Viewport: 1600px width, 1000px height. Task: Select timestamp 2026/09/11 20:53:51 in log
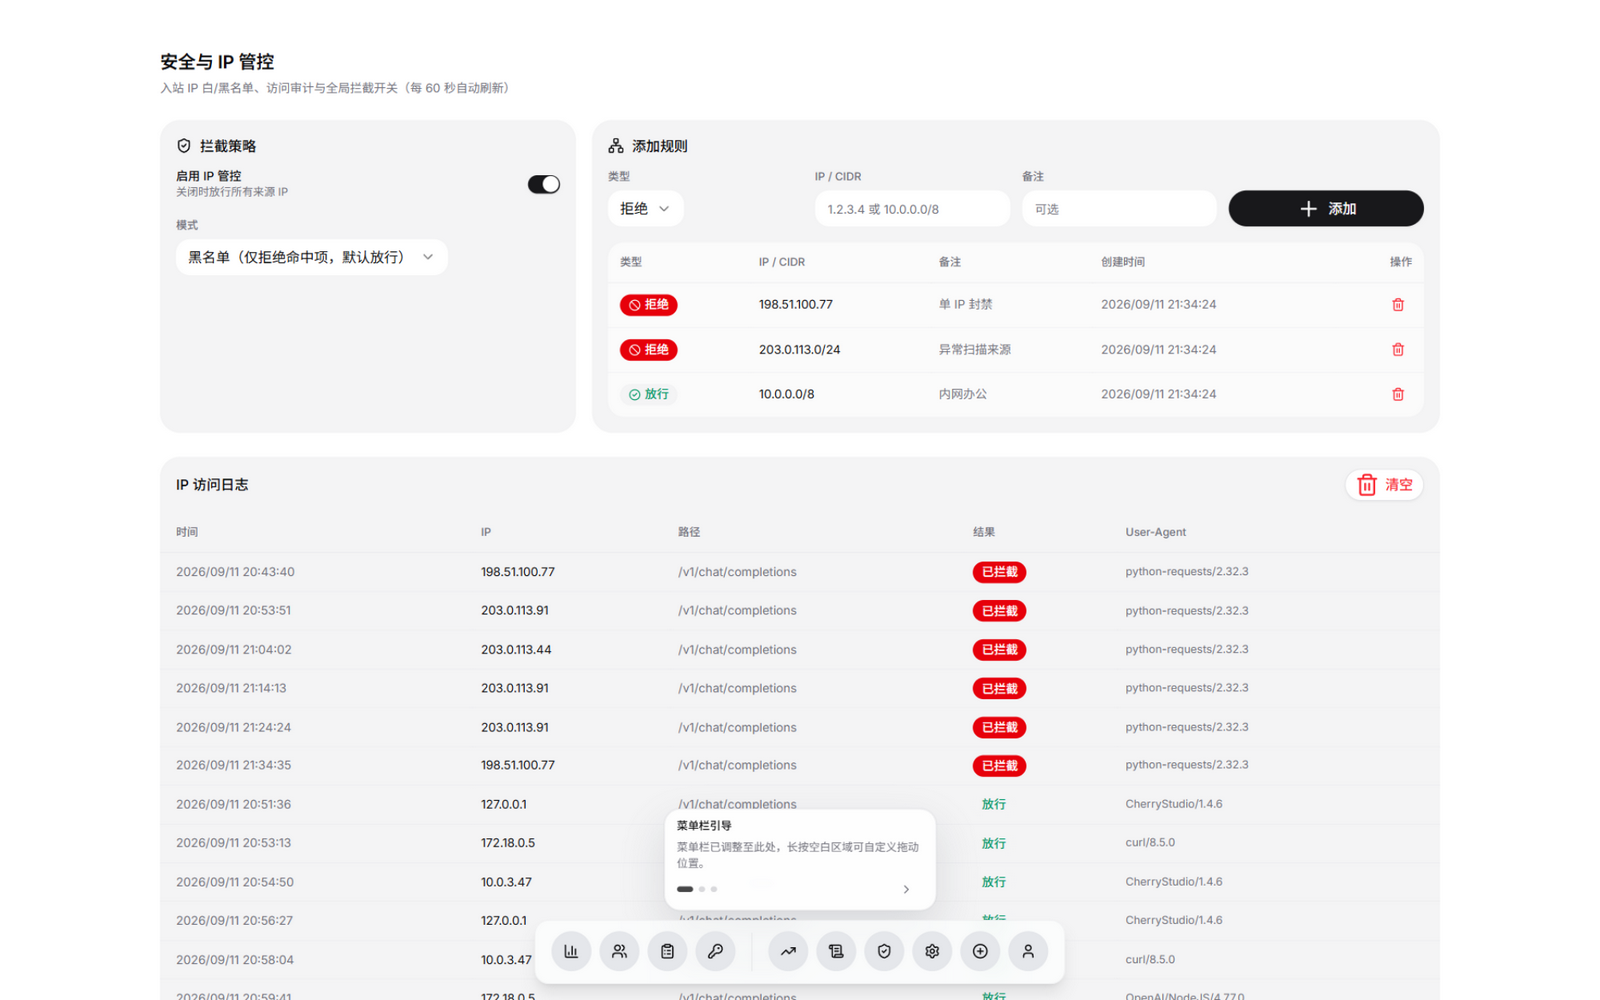[x=234, y=611]
